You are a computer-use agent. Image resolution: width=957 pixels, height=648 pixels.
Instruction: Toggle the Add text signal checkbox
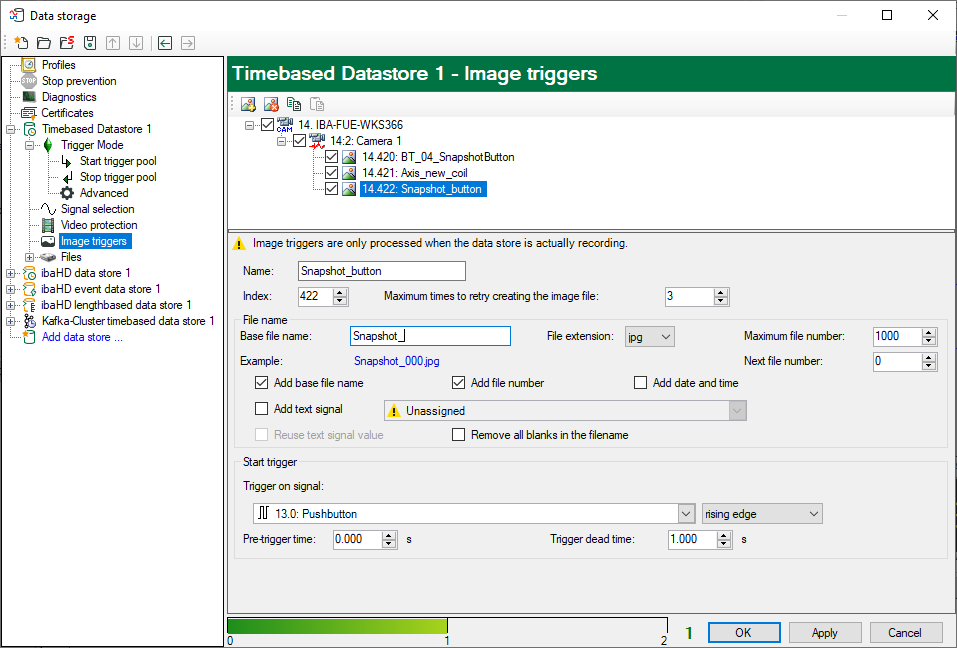pos(262,409)
